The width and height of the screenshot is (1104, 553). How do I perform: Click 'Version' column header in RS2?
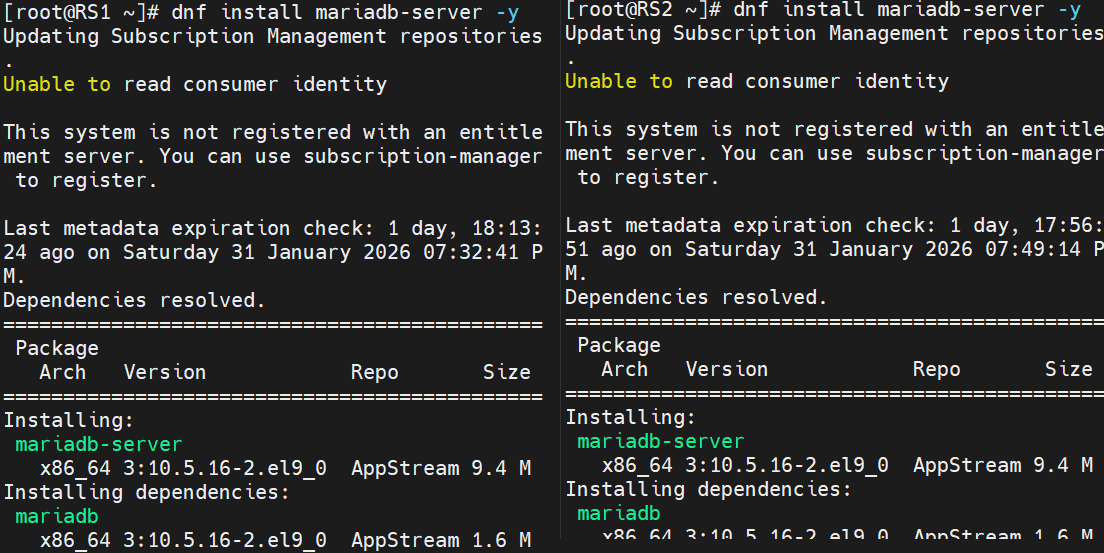(727, 368)
